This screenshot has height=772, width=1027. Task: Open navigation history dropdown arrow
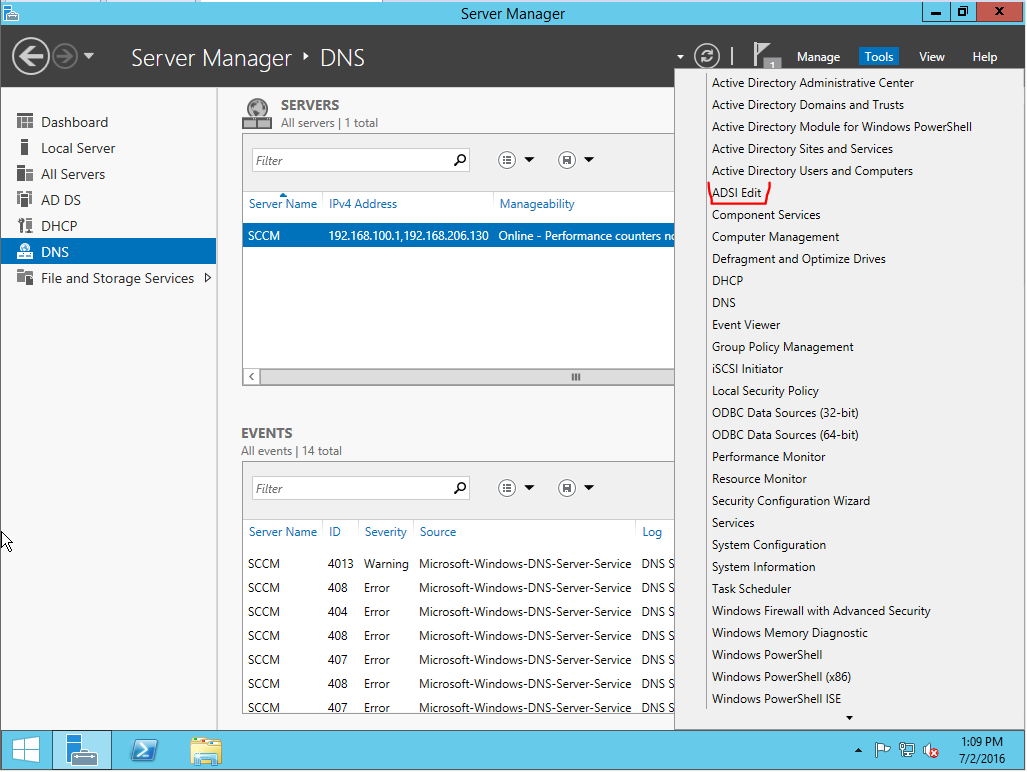[x=89, y=56]
